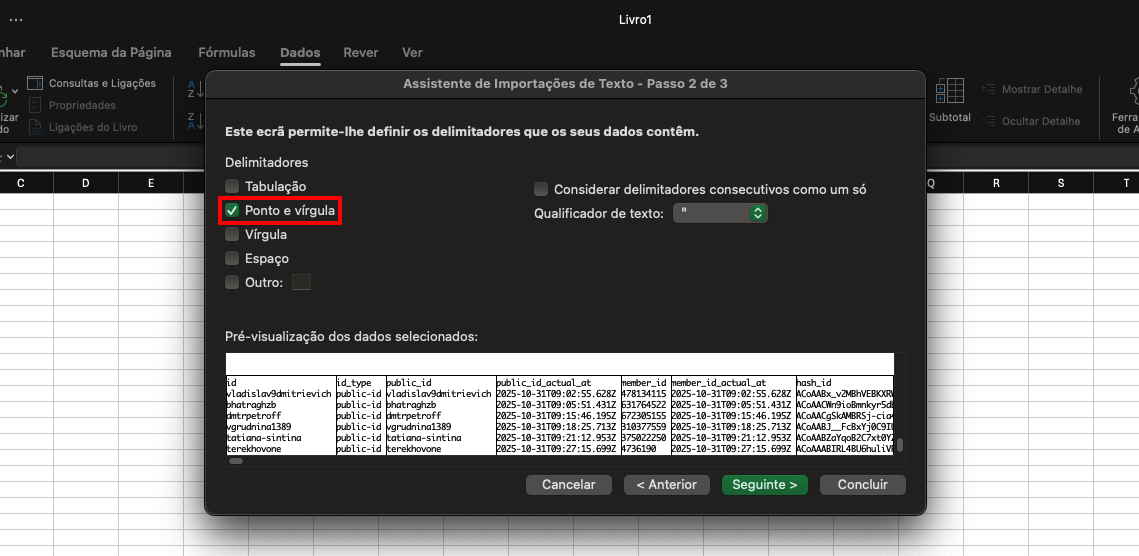This screenshot has height=556, width=1139.
Task: Switch to the Fórmulas ribbon tab
Action: pos(227,53)
